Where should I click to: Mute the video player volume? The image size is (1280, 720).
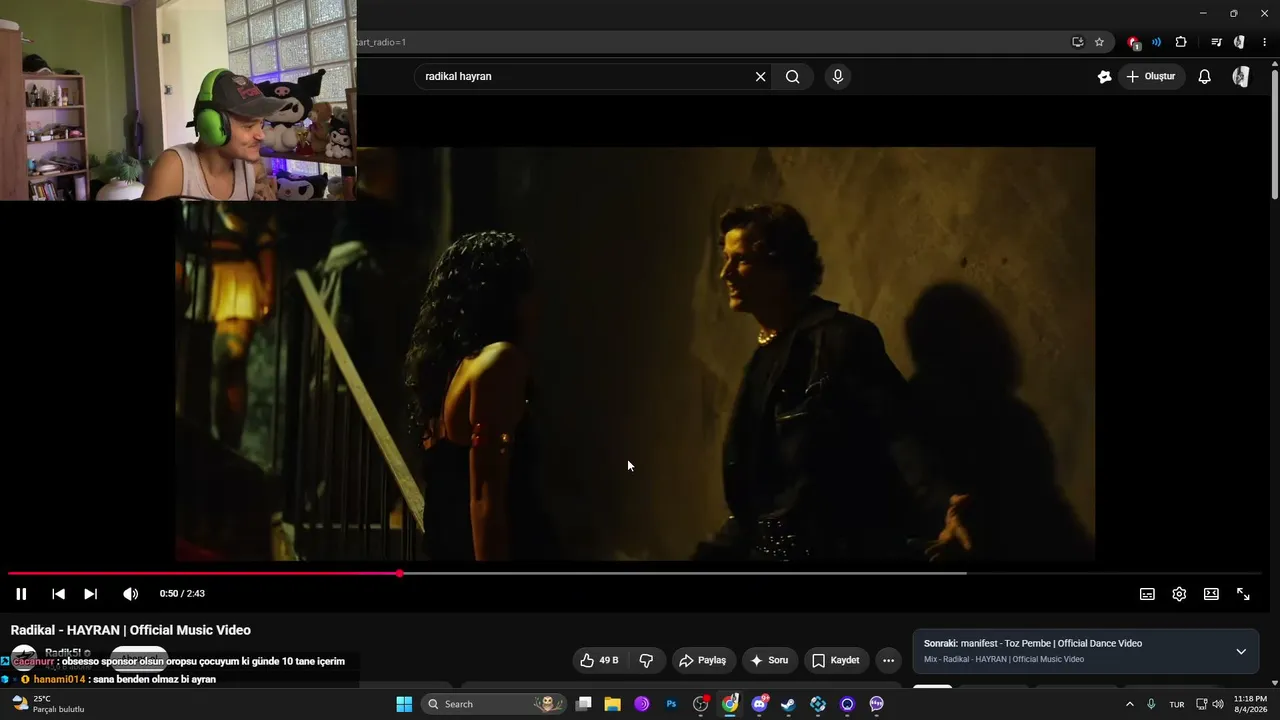tap(131, 594)
